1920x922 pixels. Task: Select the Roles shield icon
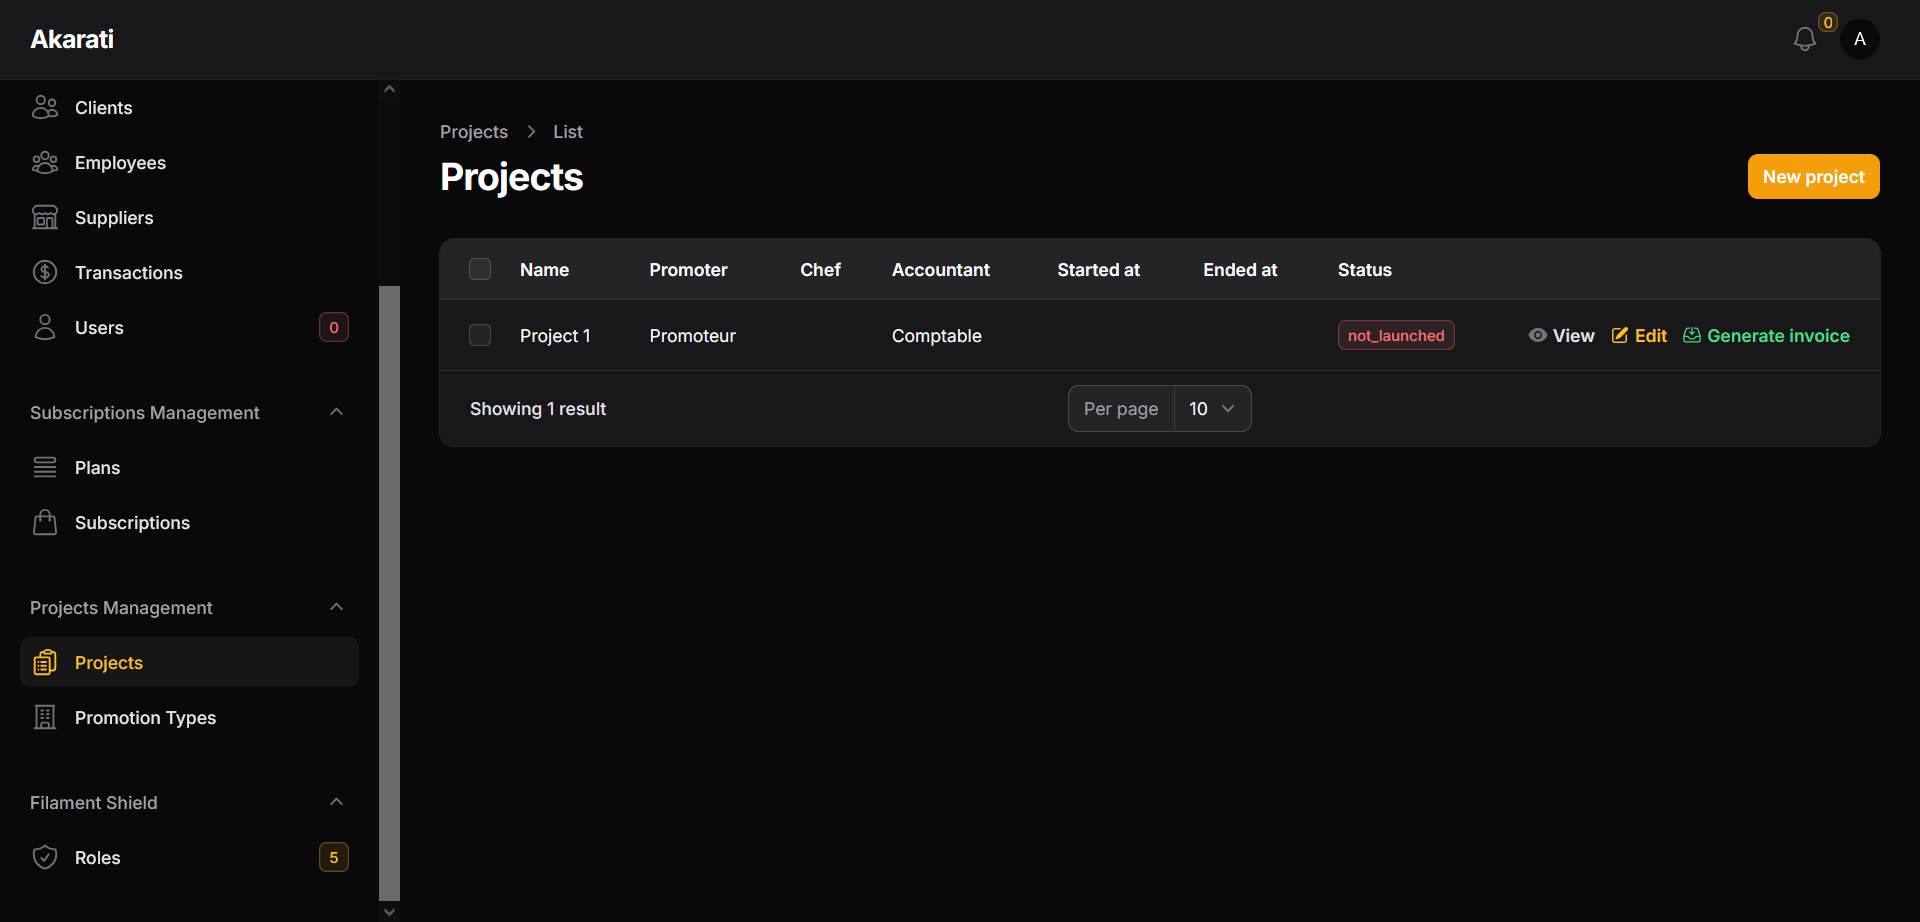(45, 857)
